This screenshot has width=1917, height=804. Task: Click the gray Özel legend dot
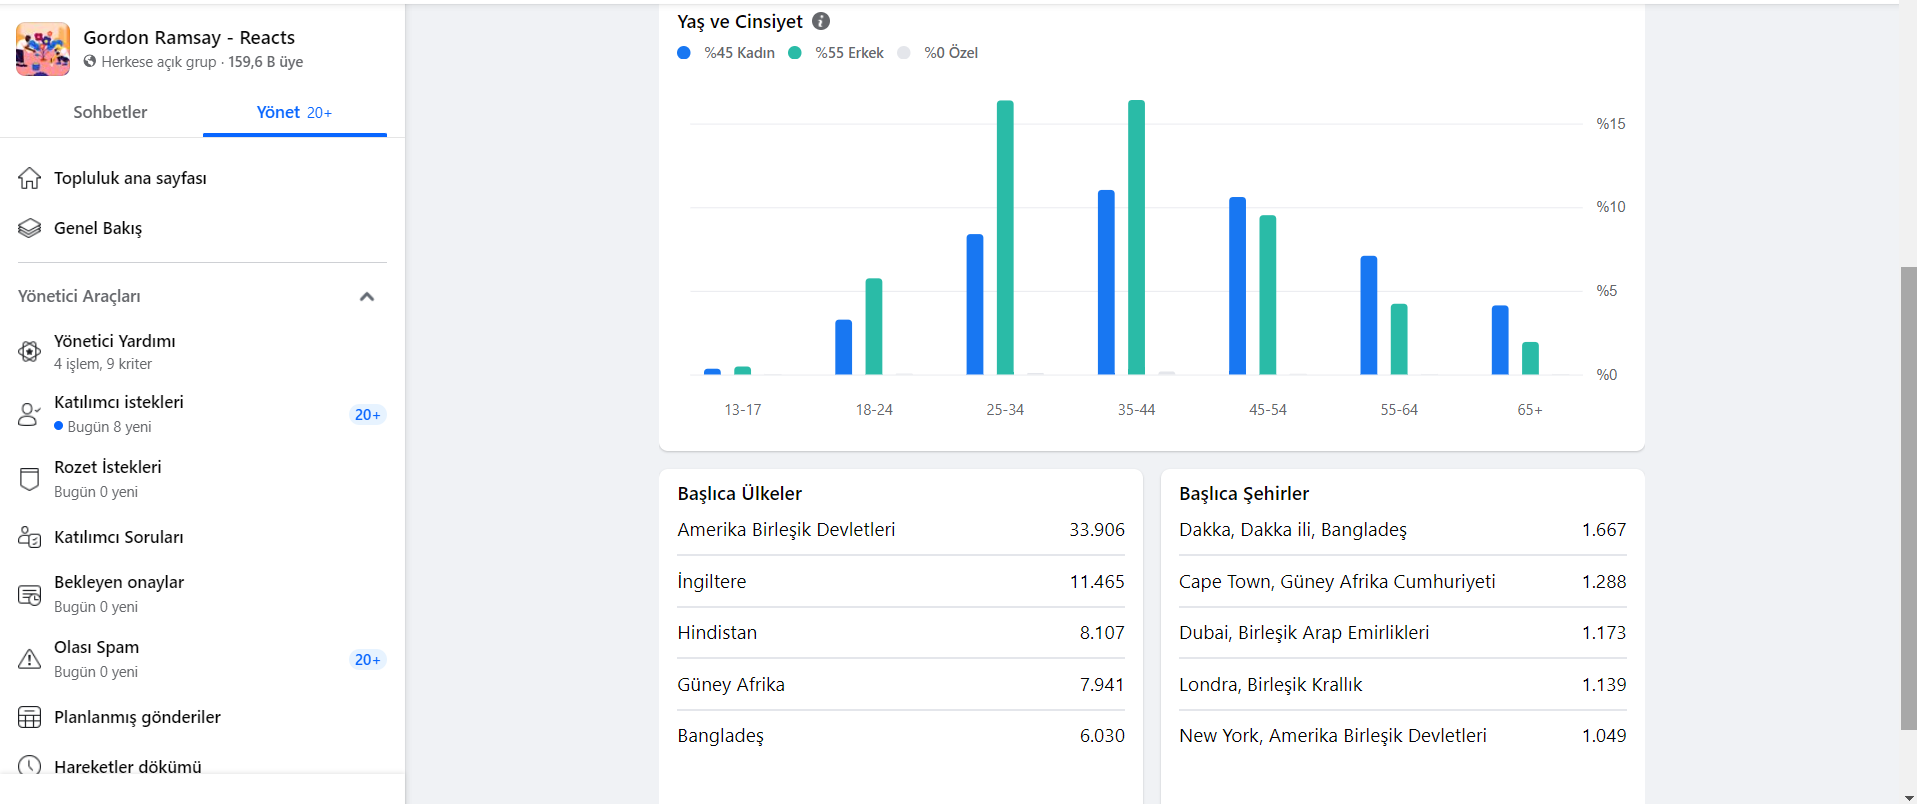pyautogui.click(x=904, y=53)
